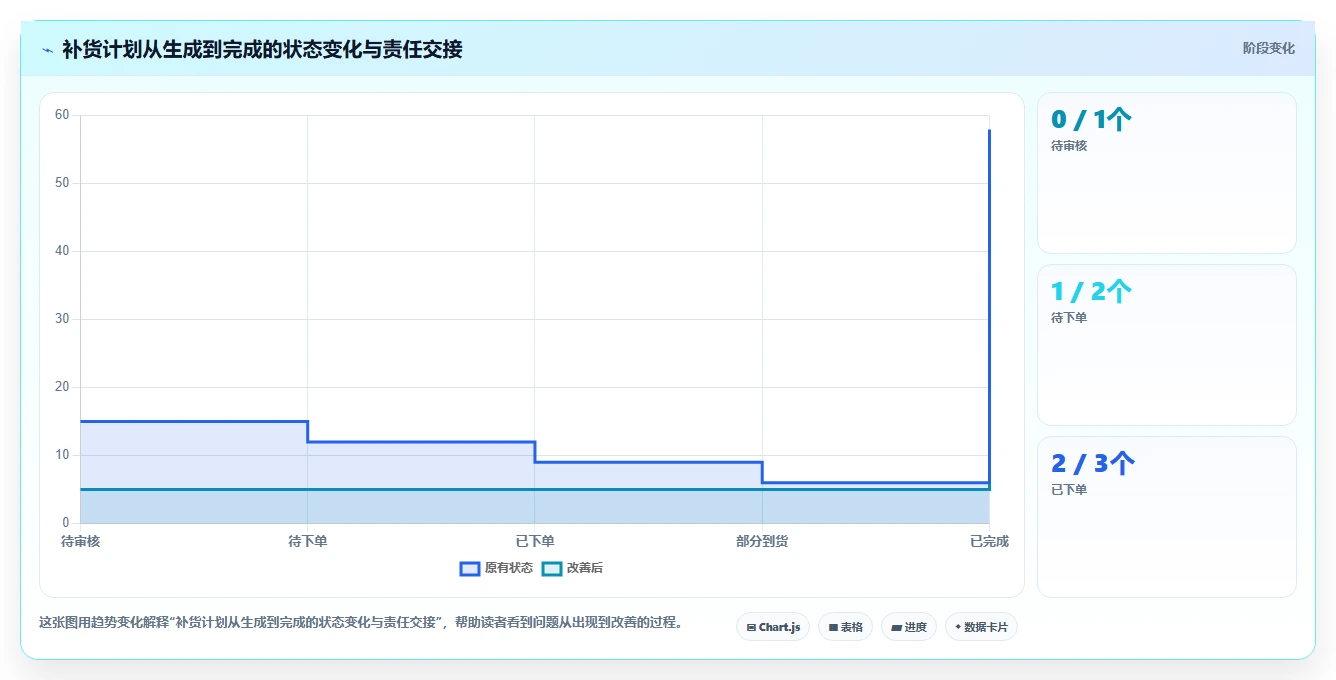This screenshot has width=1336, height=680.
Task: Click the 已下单 caption in third card
Action: coord(1069,490)
